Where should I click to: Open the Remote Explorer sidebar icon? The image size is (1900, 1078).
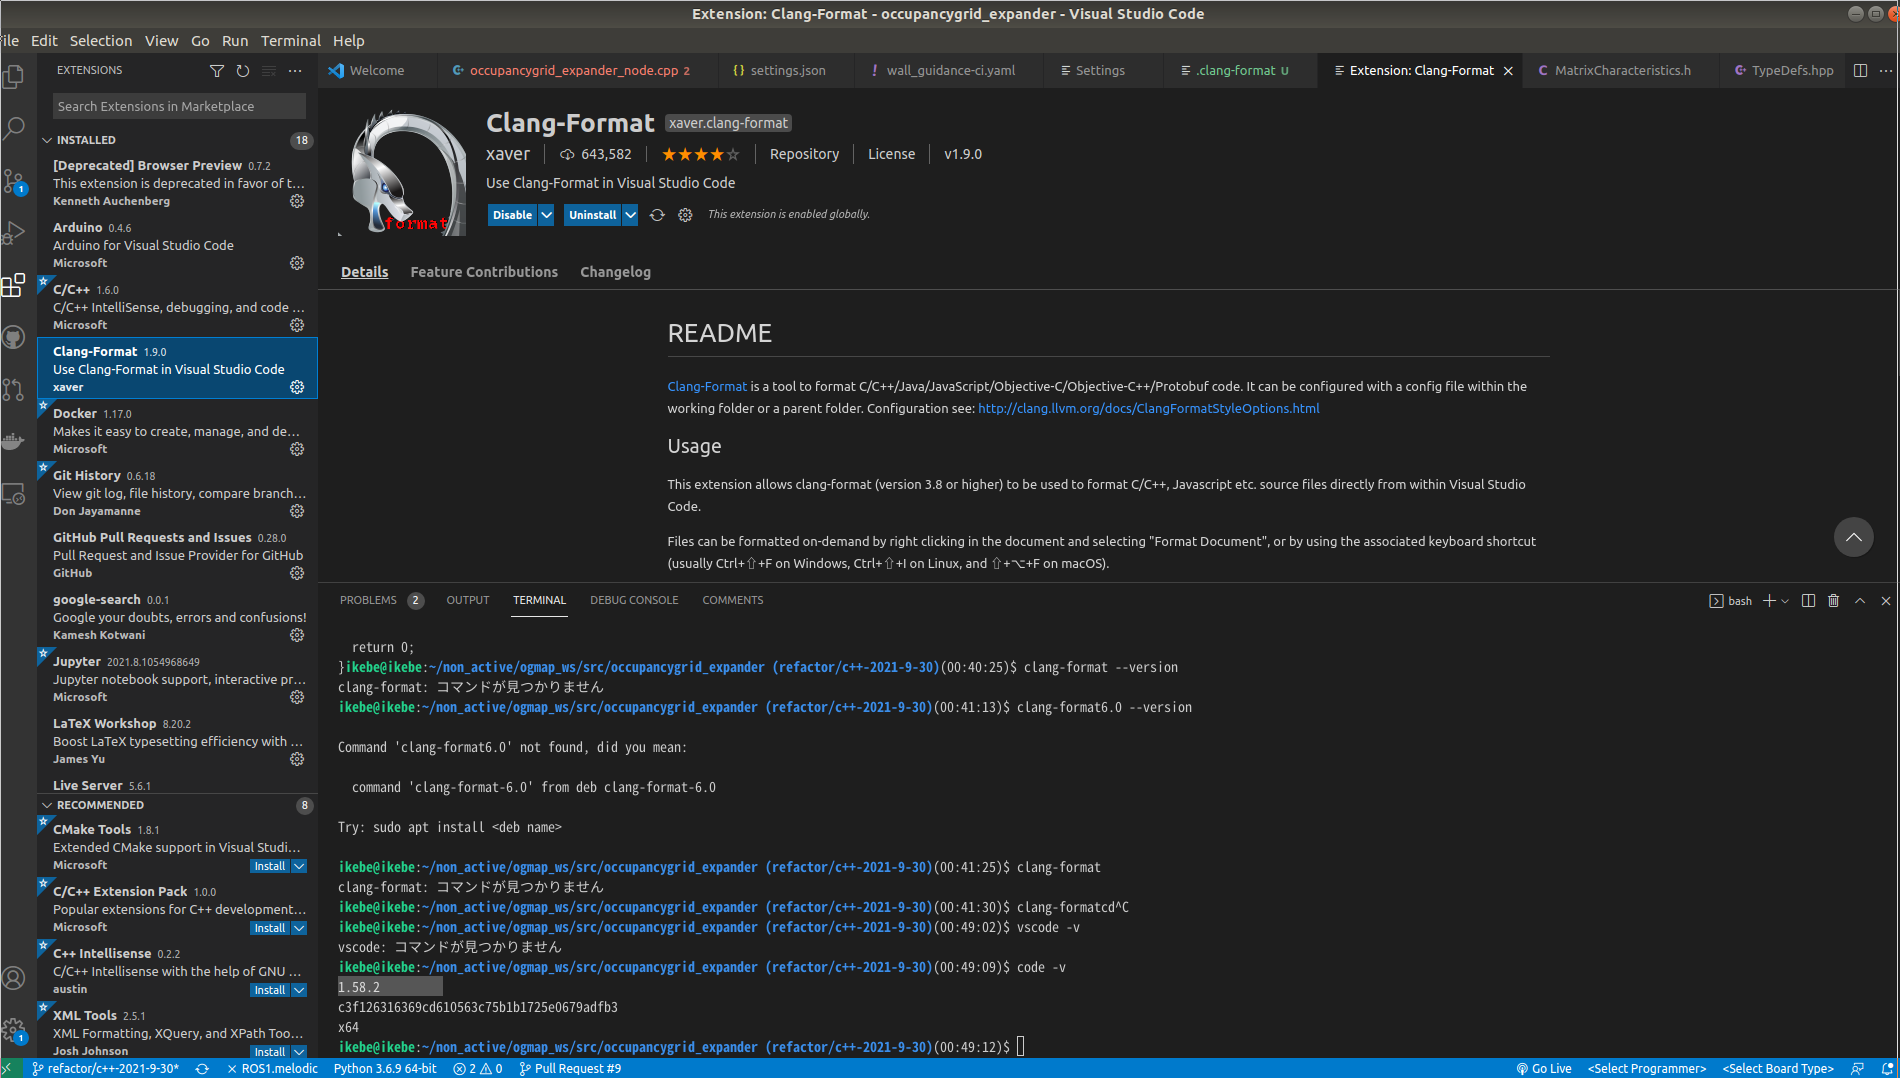tap(15, 493)
